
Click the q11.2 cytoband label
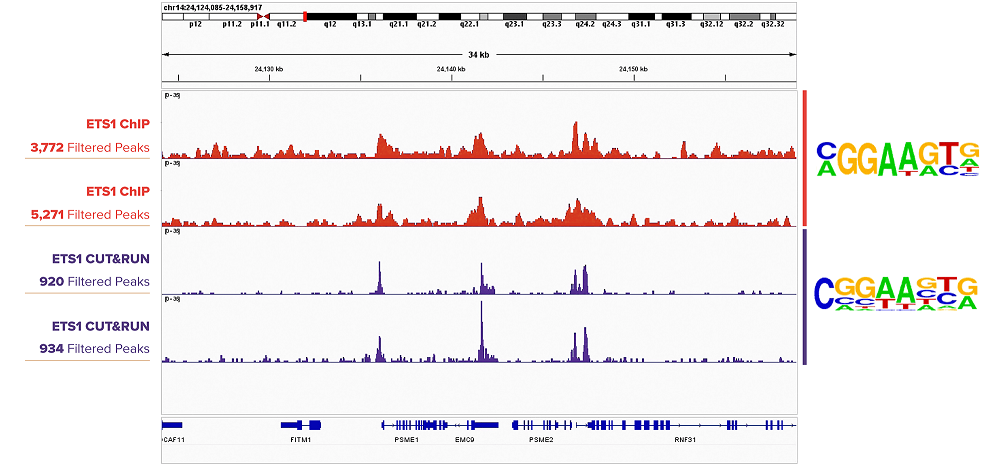(287, 24)
